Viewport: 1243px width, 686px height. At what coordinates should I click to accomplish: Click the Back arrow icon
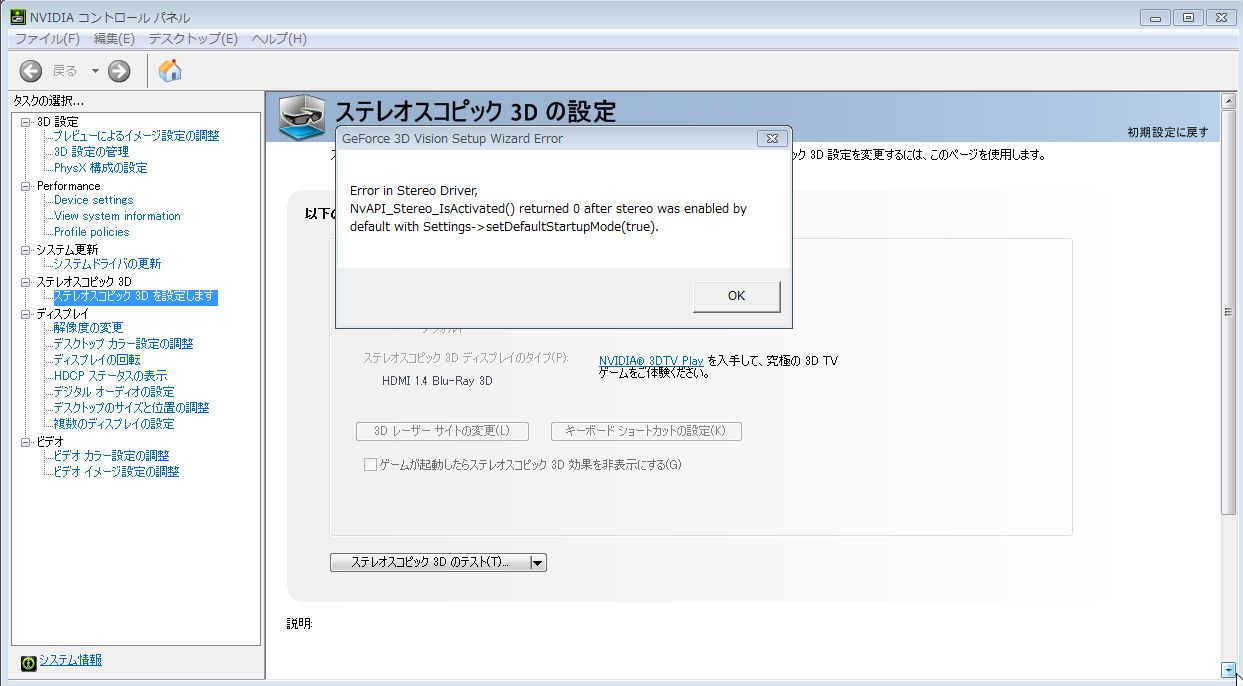(x=31, y=71)
